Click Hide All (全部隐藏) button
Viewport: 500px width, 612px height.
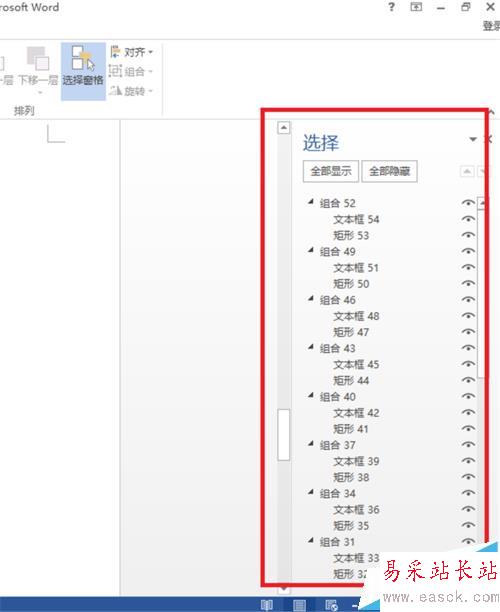point(389,171)
